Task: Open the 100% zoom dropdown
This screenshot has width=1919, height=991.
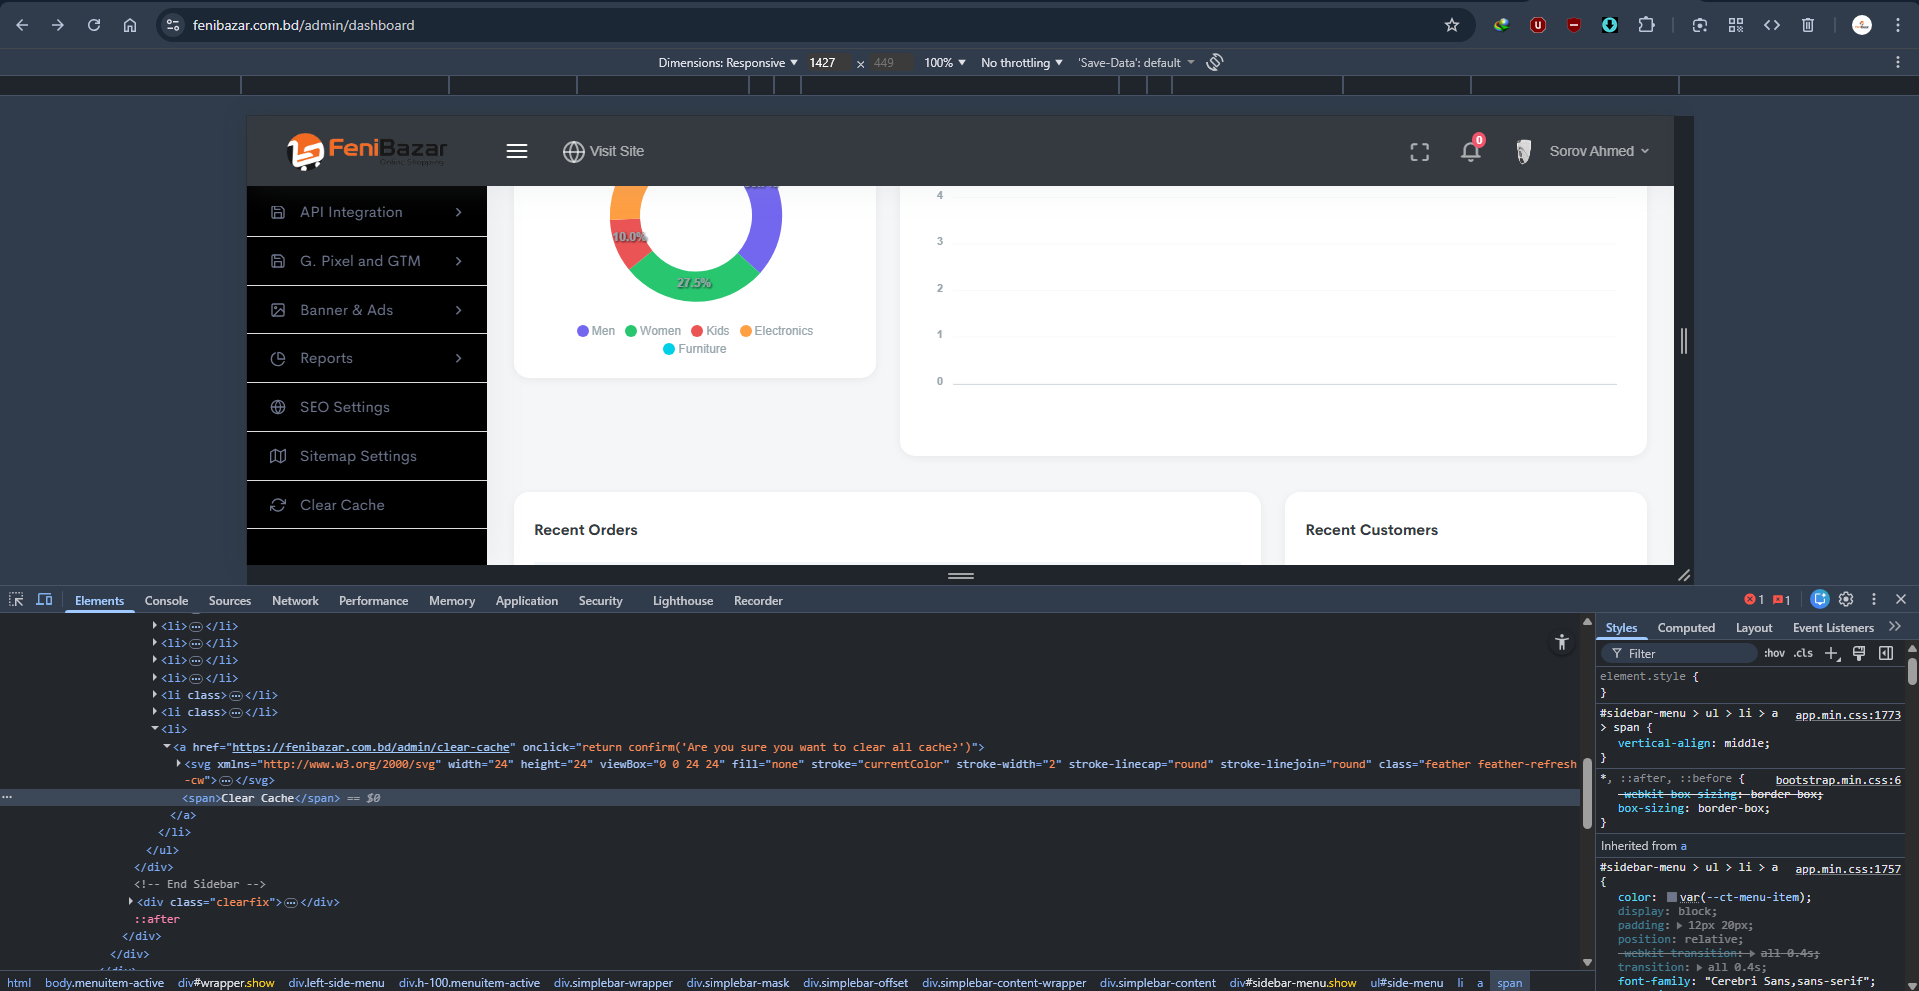Action: click(945, 63)
